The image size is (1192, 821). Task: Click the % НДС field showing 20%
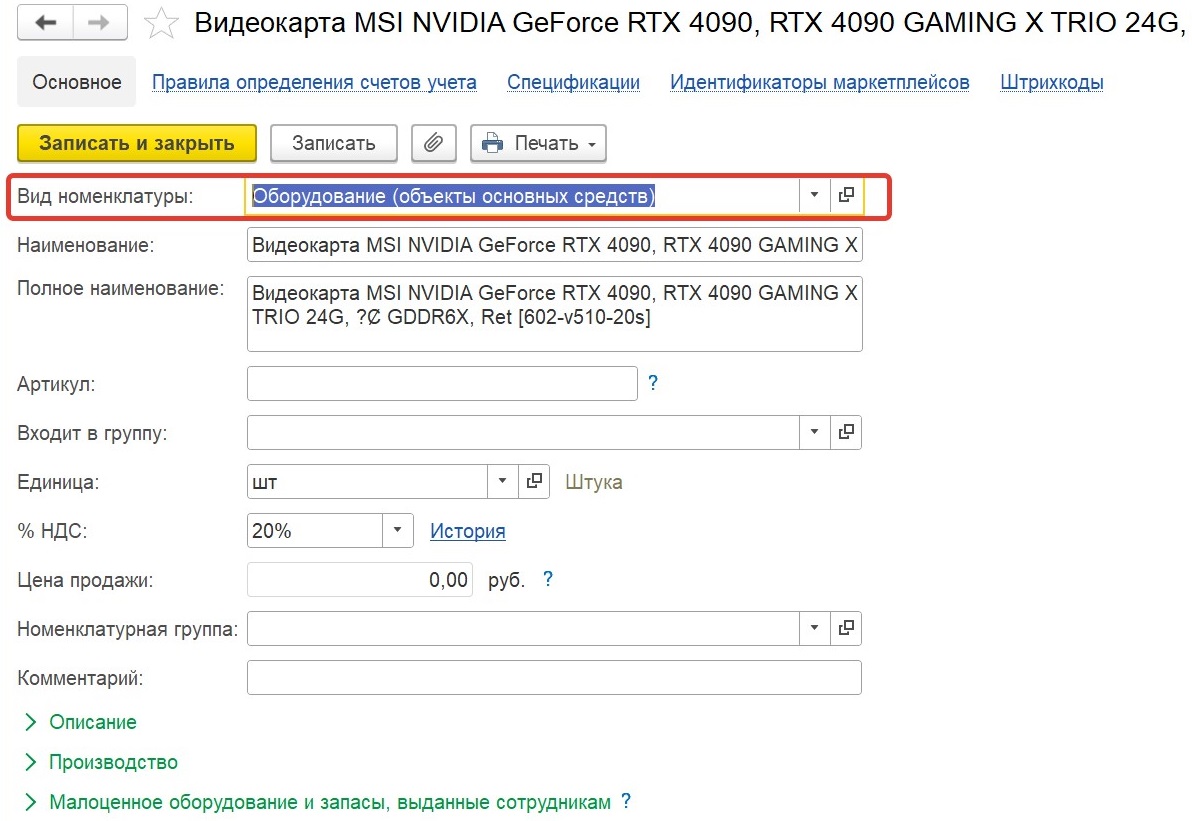[315, 531]
